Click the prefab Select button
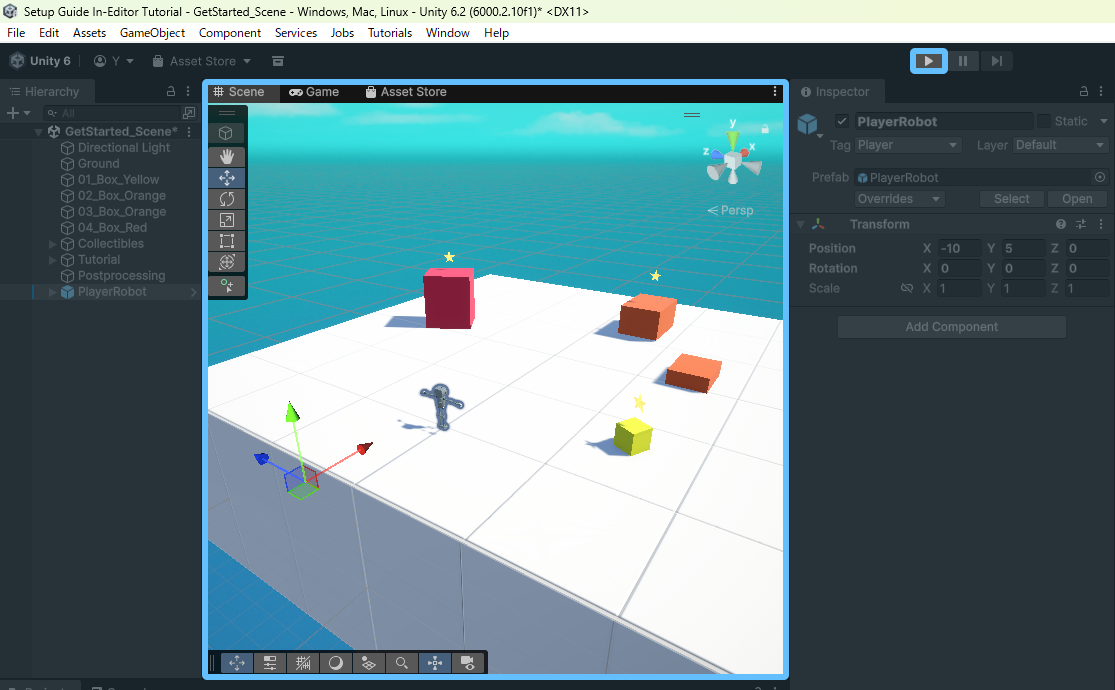The image size is (1115, 690). (x=1011, y=199)
